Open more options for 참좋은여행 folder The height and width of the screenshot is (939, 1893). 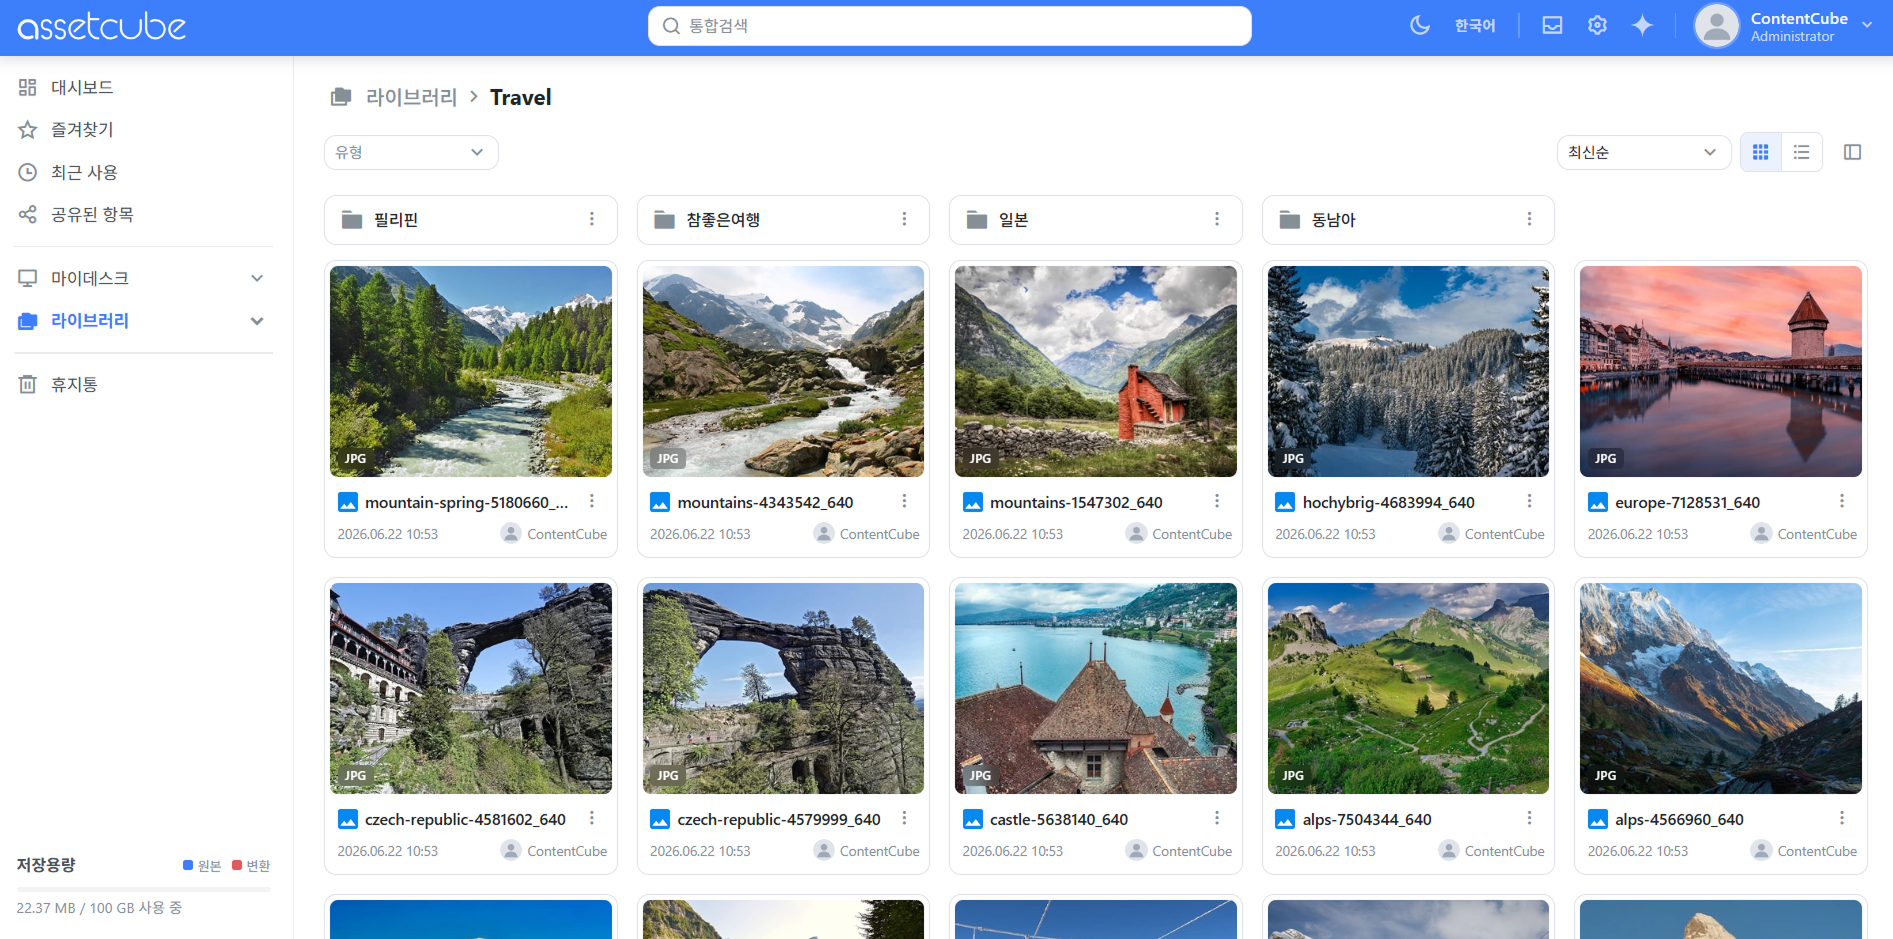pos(904,219)
